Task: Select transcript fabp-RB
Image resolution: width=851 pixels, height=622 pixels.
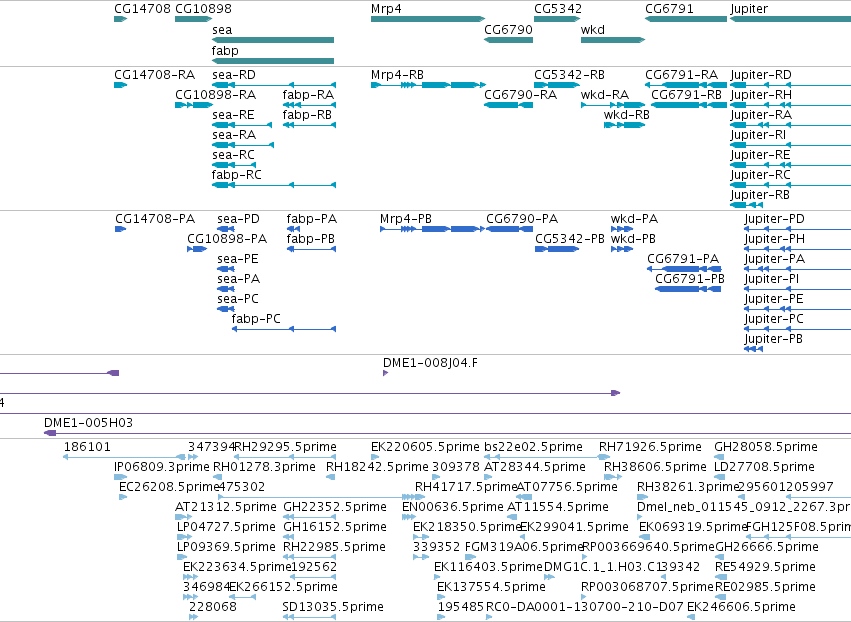Action: pyautogui.click(x=309, y=125)
